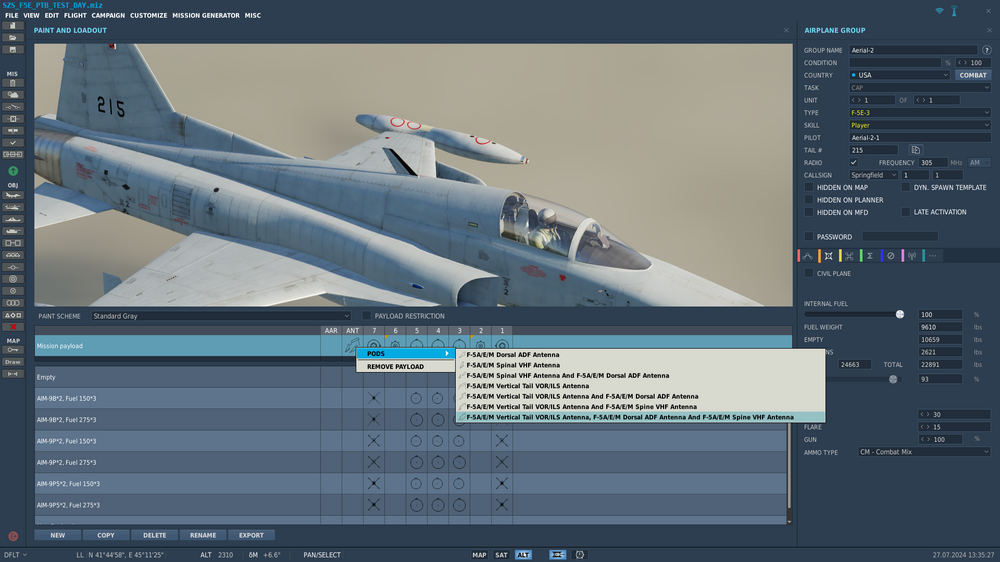Open the FILE menu
1000x562 pixels.
point(11,15)
